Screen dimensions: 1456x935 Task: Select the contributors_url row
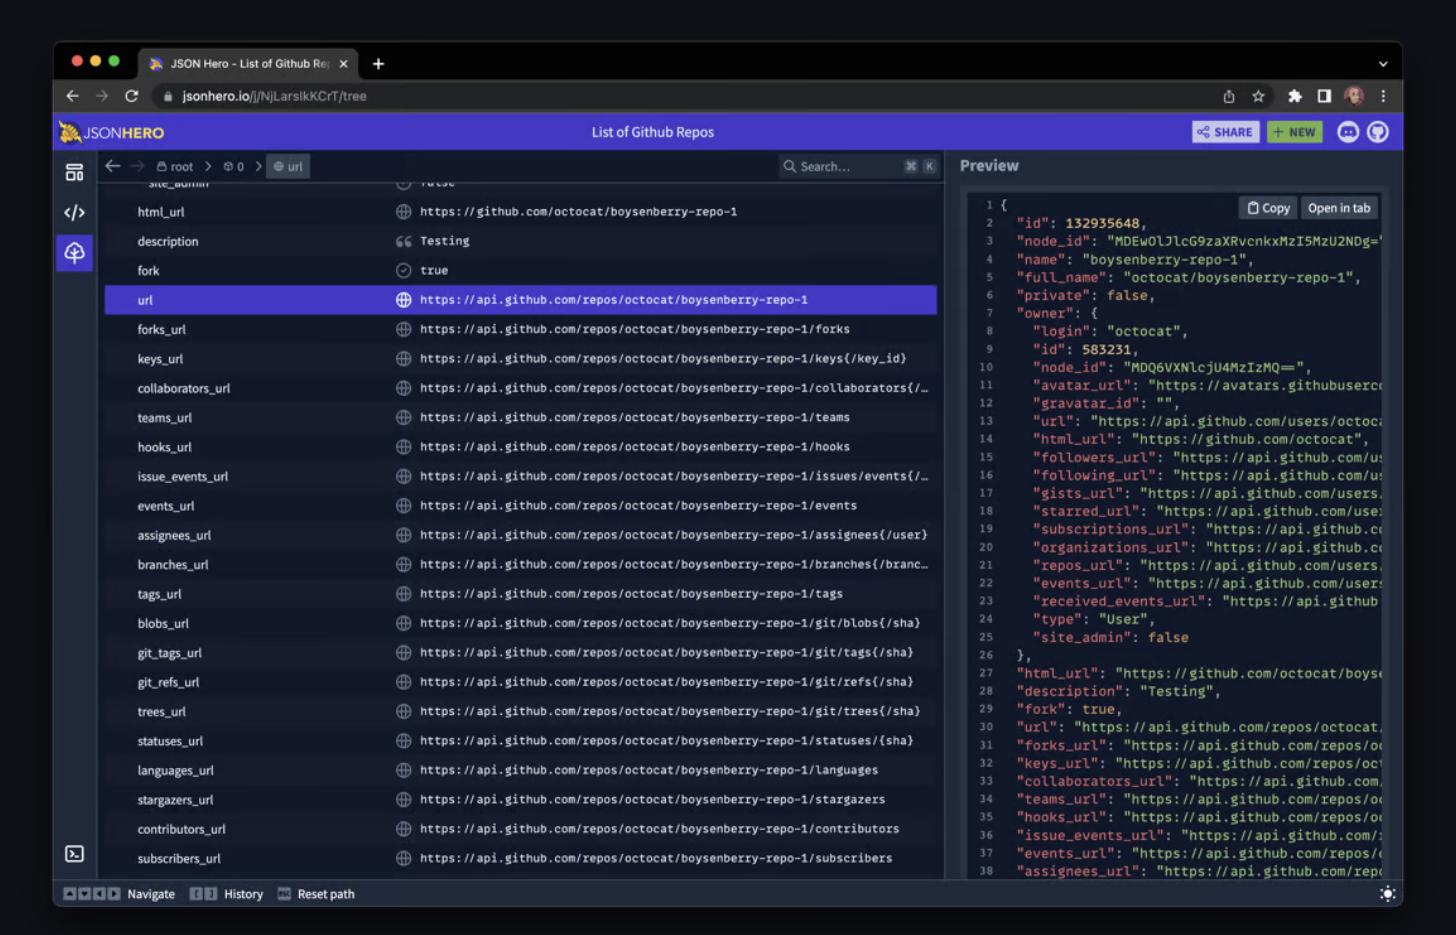[x=521, y=829]
